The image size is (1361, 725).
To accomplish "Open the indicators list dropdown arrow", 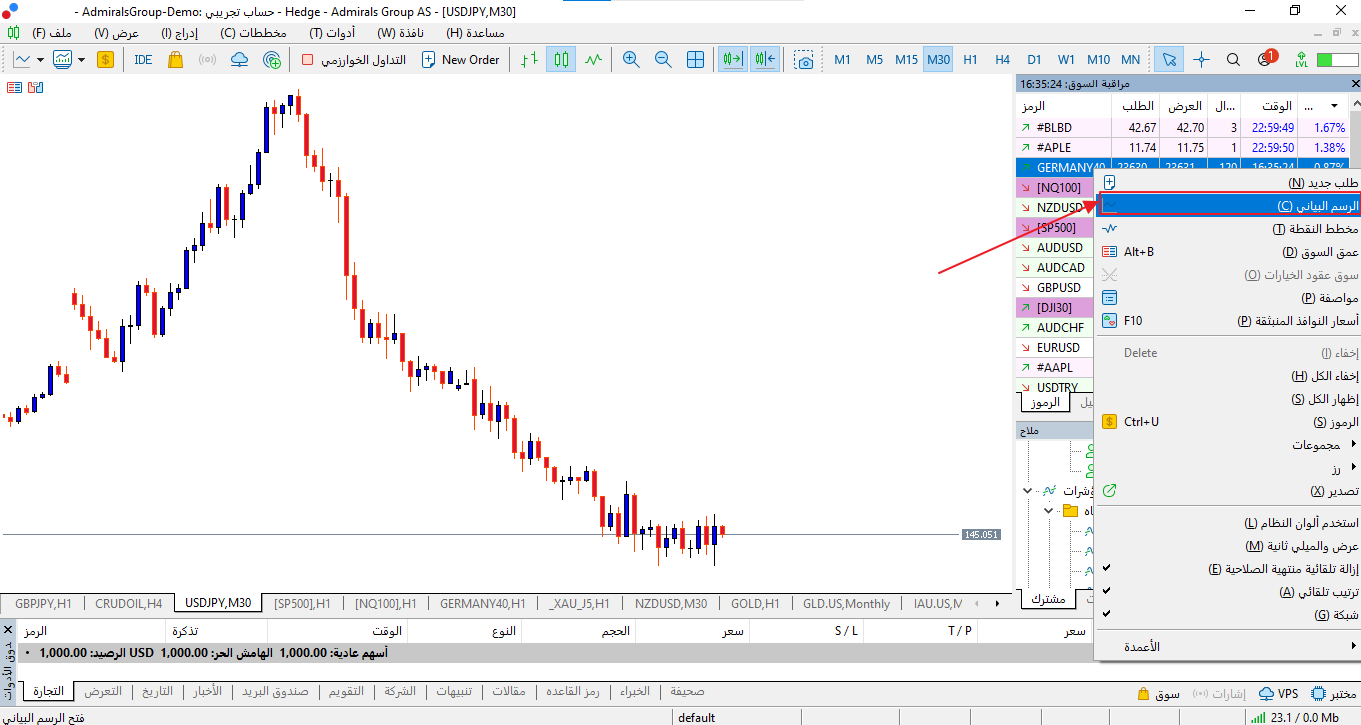I will [80, 60].
